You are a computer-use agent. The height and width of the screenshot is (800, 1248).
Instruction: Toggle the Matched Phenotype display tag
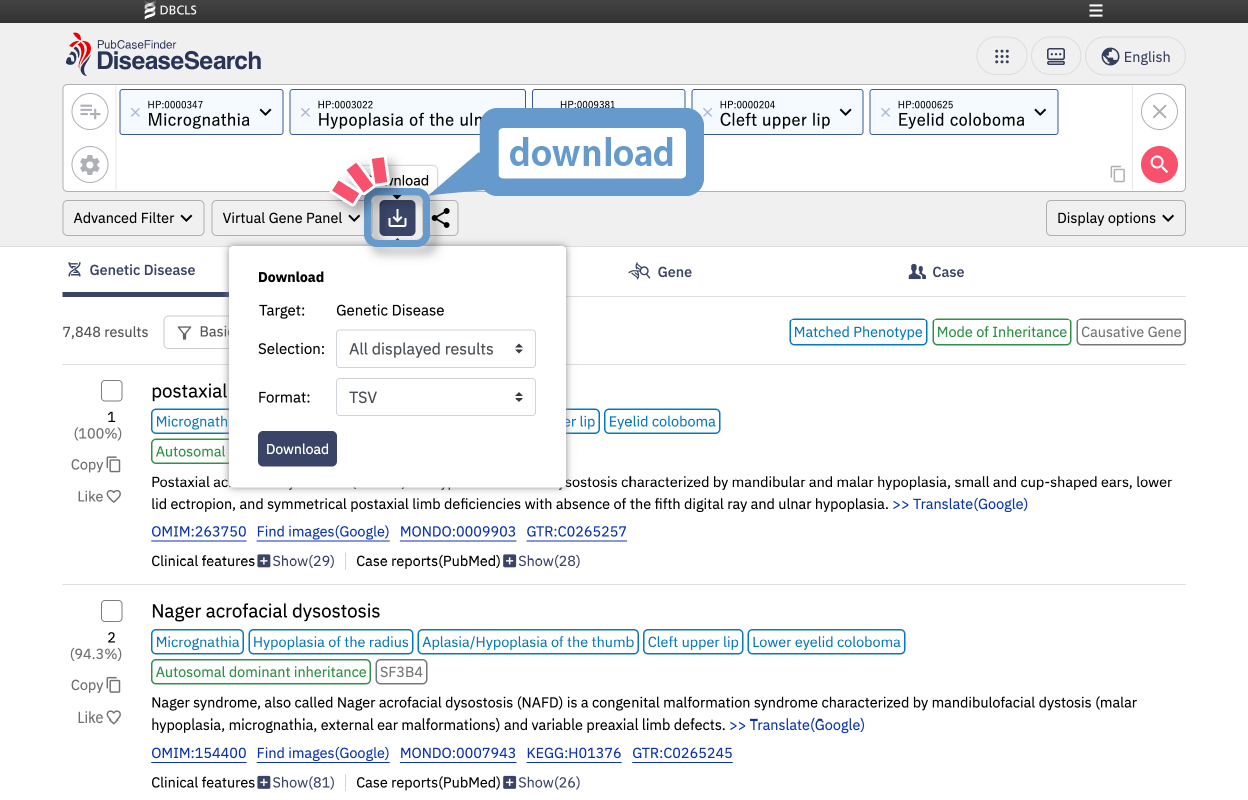(x=858, y=332)
